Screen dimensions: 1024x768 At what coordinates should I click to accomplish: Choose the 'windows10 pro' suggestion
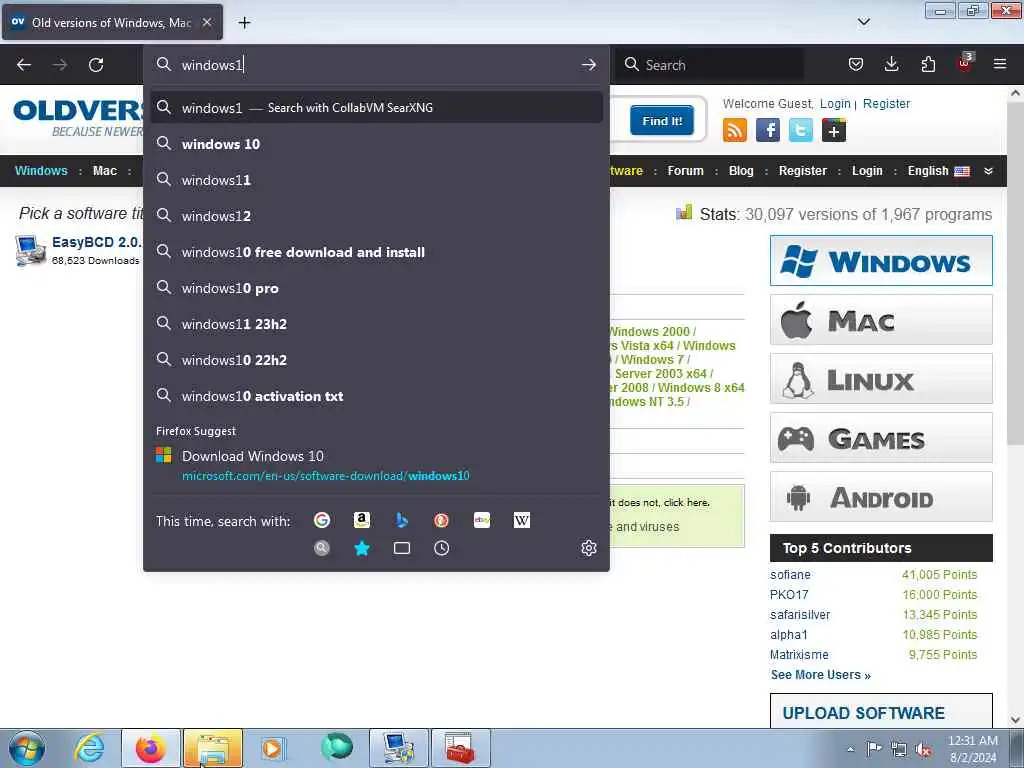(x=376, y=288)
